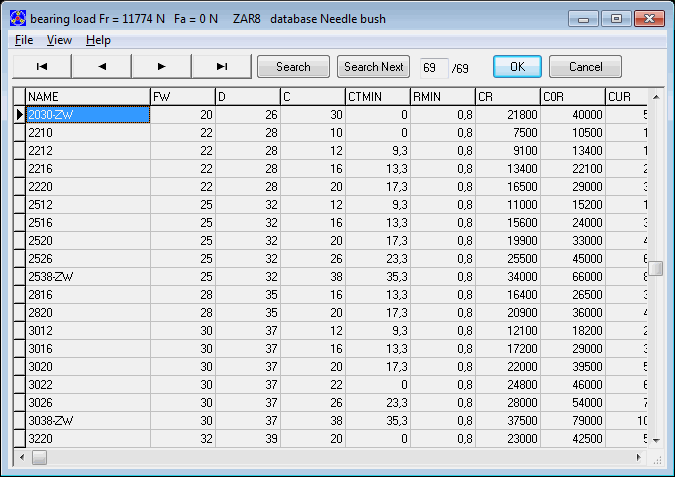Open the File menu
Screen dimensions: 675x477
(x=24, y=40)
